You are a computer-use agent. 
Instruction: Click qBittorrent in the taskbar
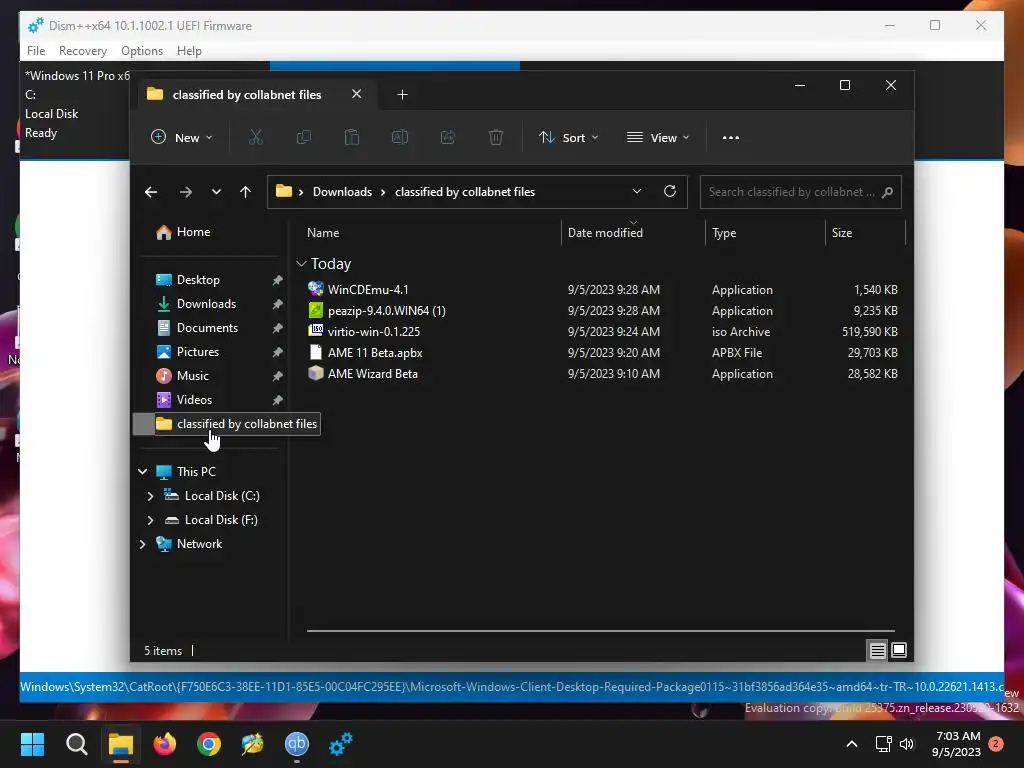296,744
